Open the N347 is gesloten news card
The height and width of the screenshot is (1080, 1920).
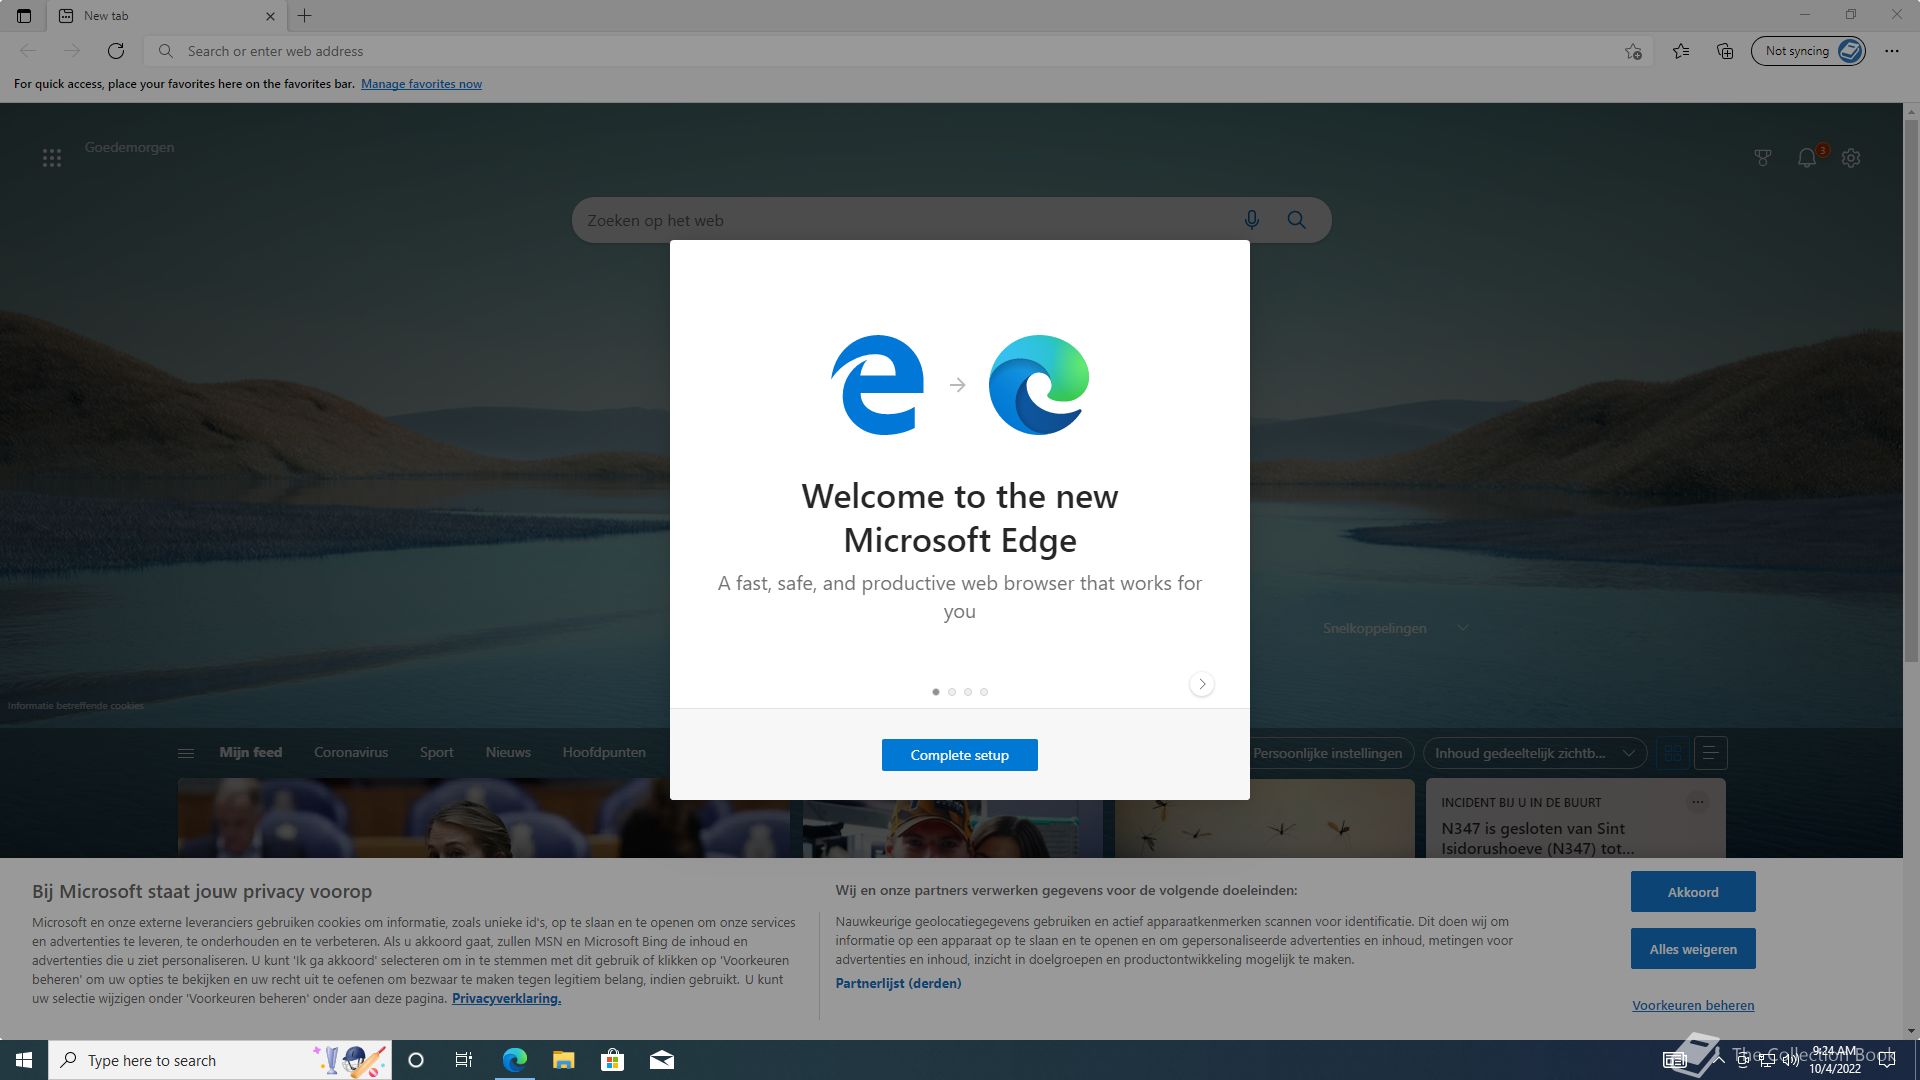pyautogui.click(x=1538, y=838)
